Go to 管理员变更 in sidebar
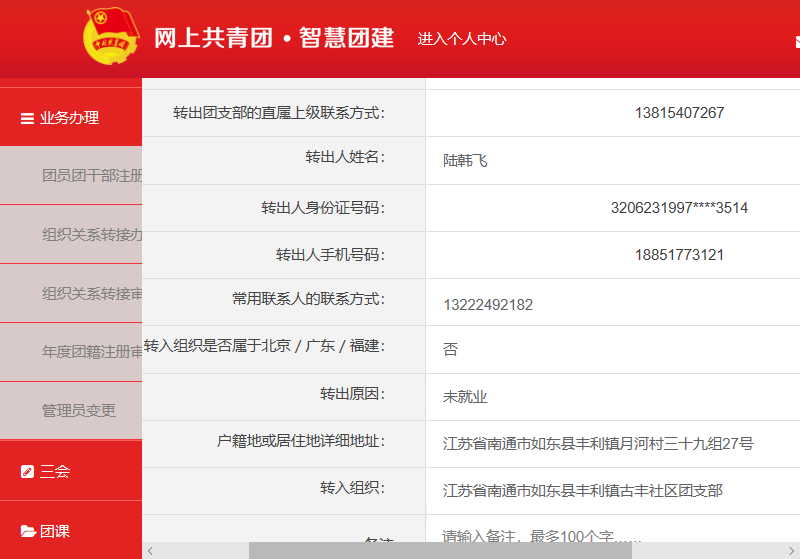Image resolution: width=800 pixels, height=559 pixels. tap(79, 410)
